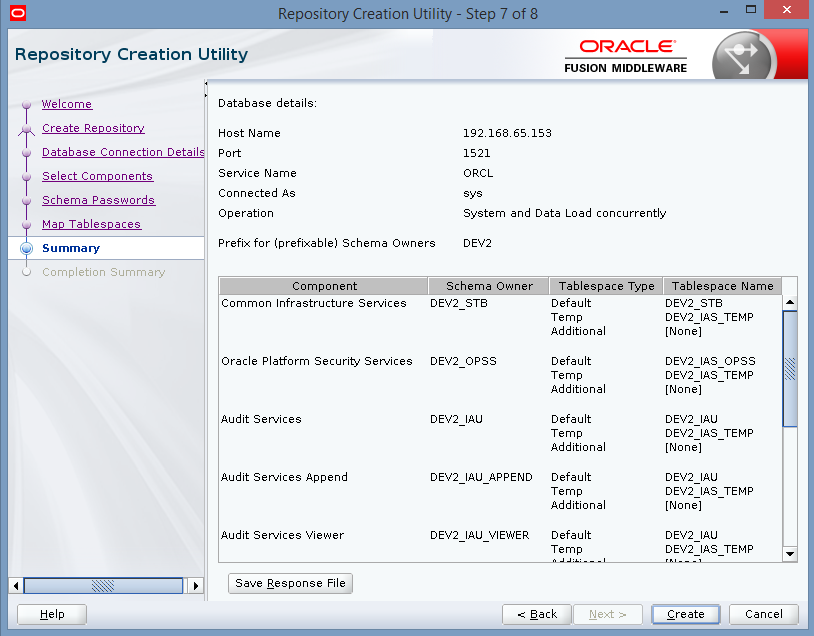The width and height of the screenshot is (814, 636).
Task: Click Create to build the schemas
Action: pos(685,614)
